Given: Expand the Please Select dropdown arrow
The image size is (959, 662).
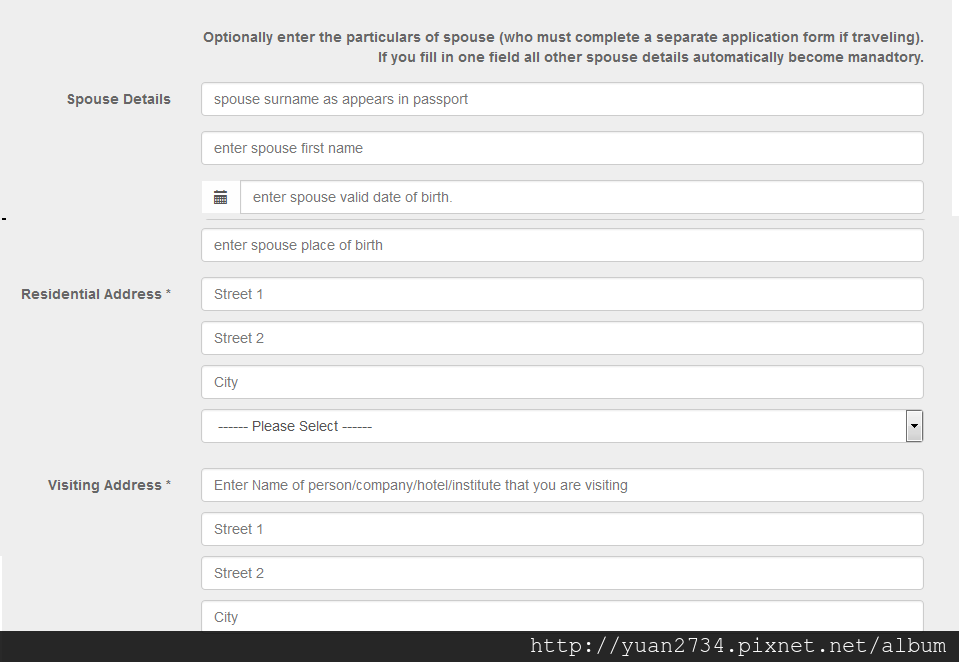Looking at the screenshot, I should click(x=914, y=426).
